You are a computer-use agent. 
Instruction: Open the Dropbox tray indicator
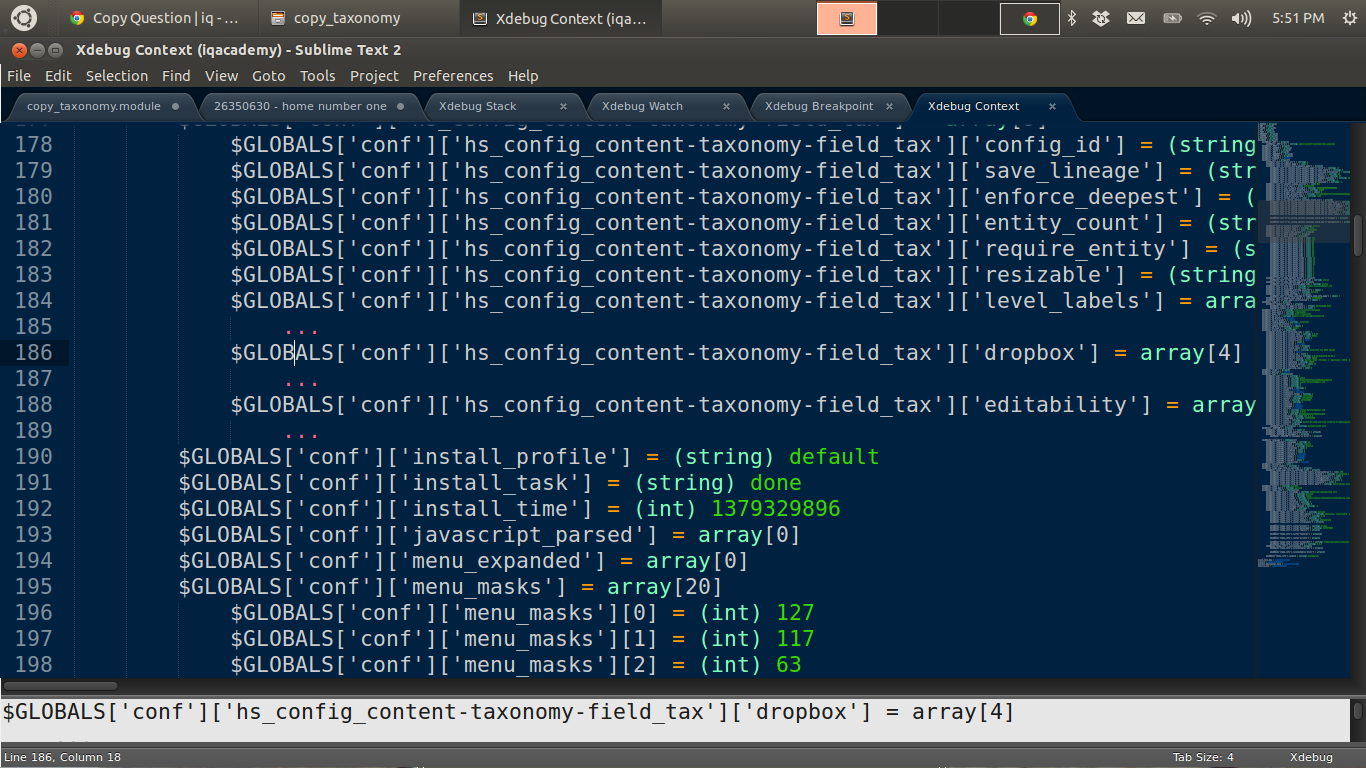(x=1101, y=18)
